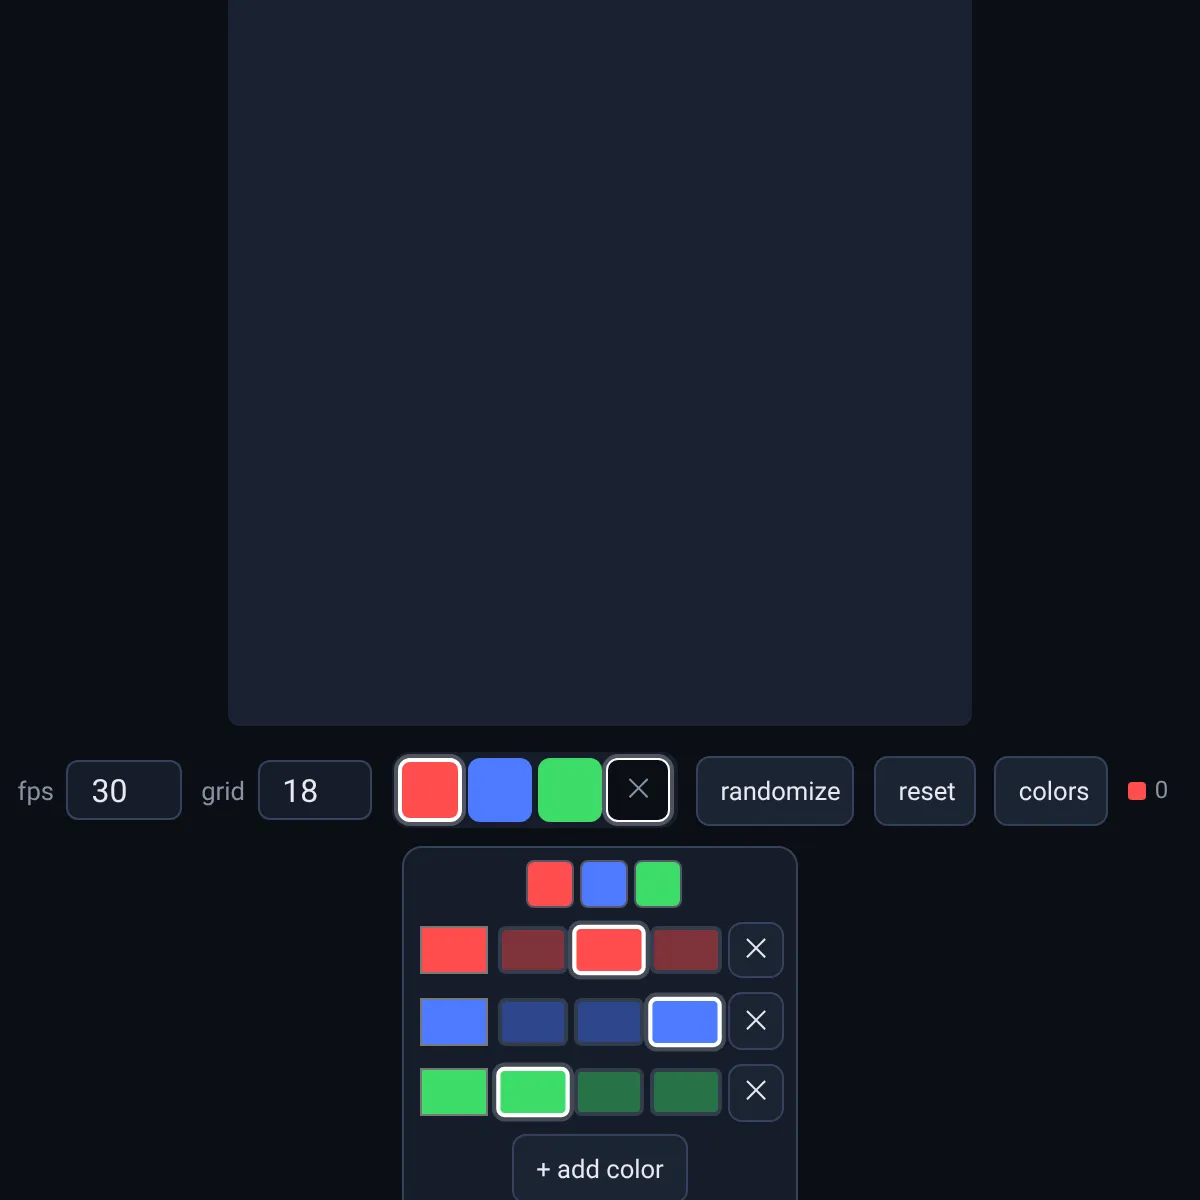
Task: Toggle highlighted blue cell in blue row
Action: 685,1022
